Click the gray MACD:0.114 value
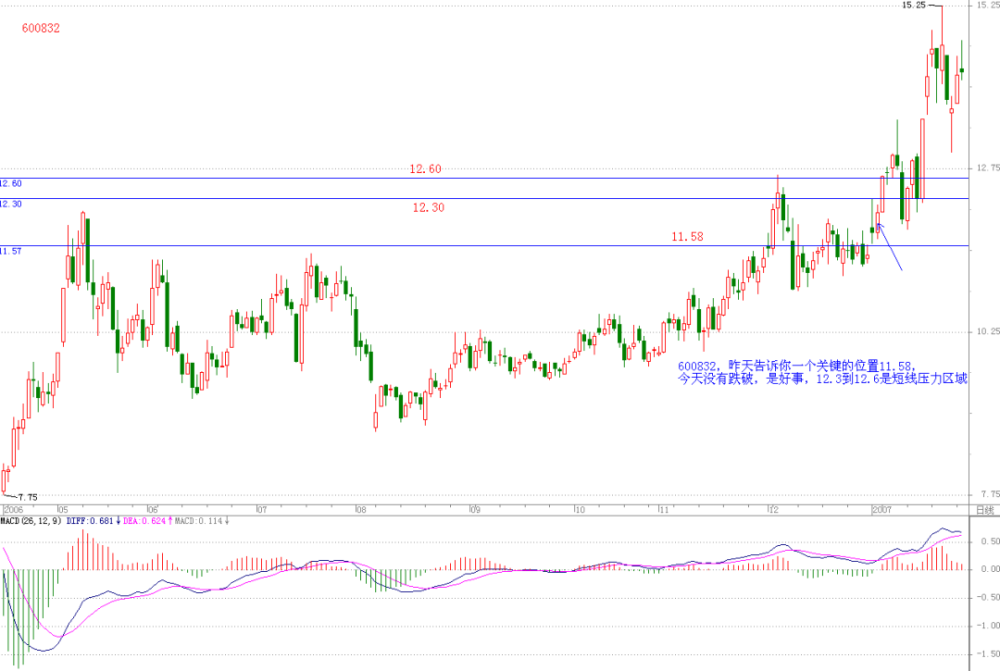Image resolution: width=1000 pixels, height=671 pixels. 199,521
